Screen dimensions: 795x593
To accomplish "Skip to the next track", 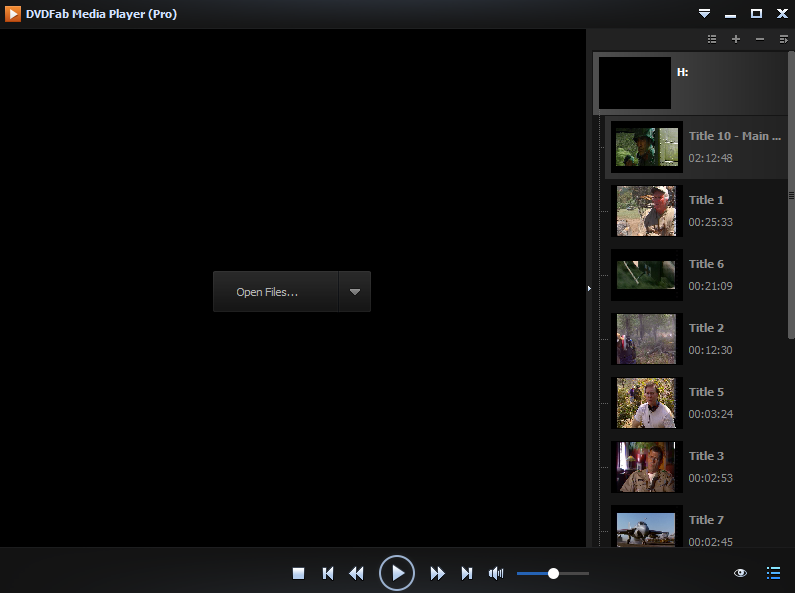I will click(x=466, y=573).
